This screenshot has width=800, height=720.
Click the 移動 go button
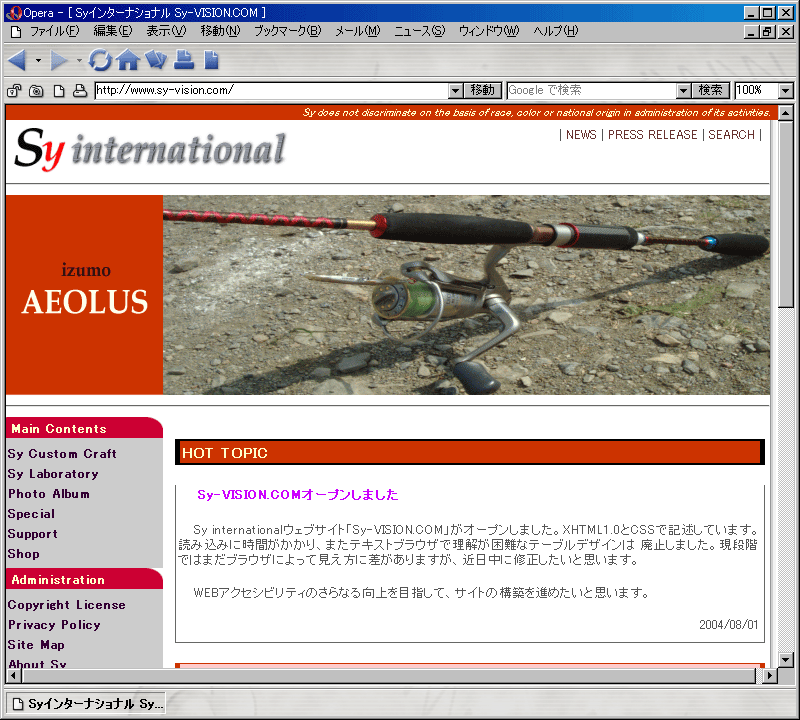[x=483, y=91]
